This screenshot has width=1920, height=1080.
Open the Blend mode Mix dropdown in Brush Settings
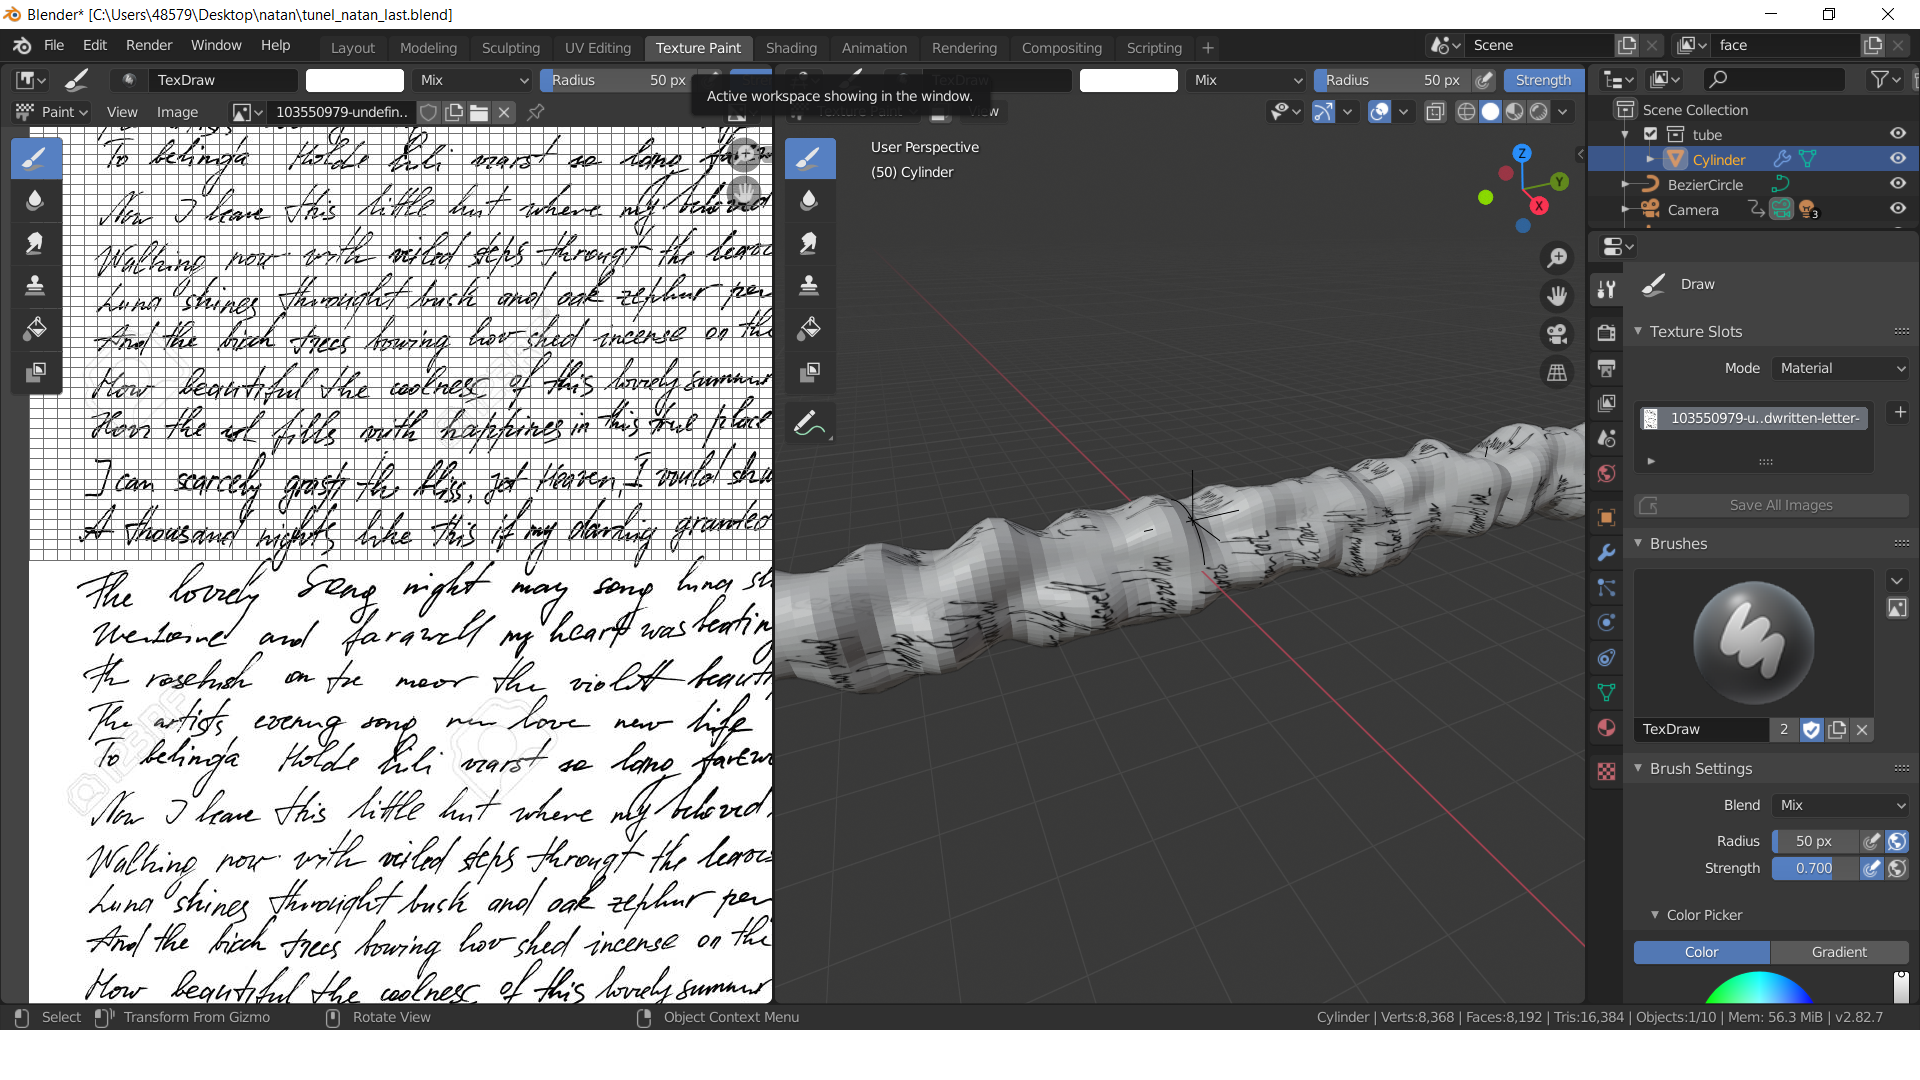[x=1841, y=805]
